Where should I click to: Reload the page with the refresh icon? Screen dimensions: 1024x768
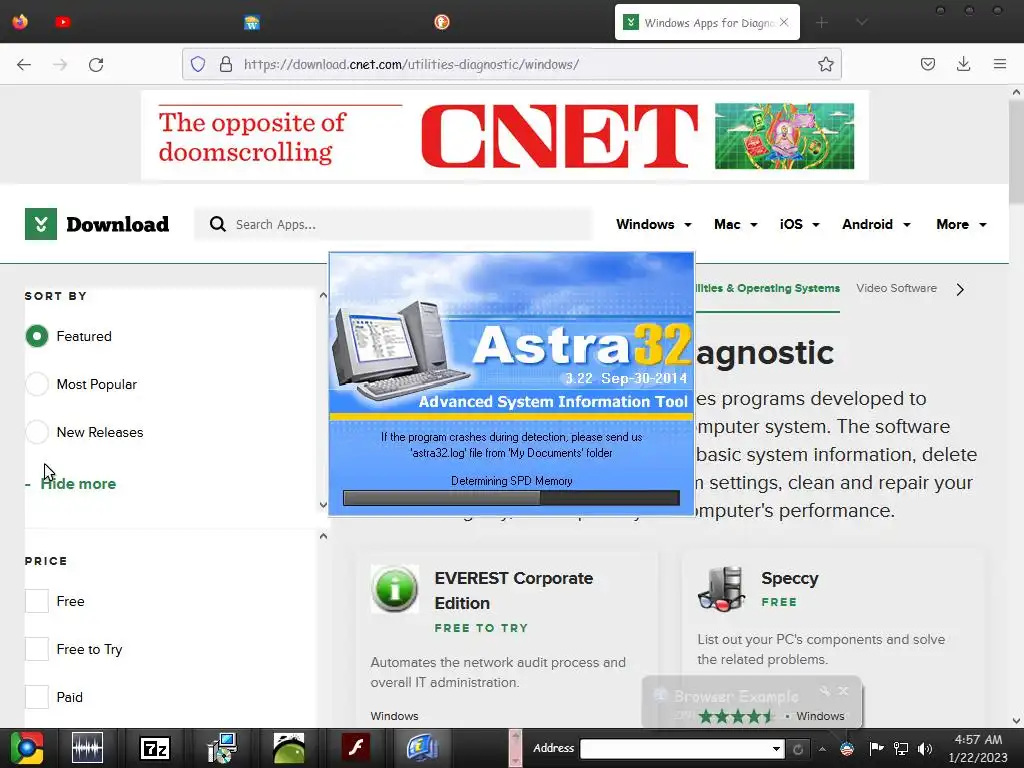point(96,65)
